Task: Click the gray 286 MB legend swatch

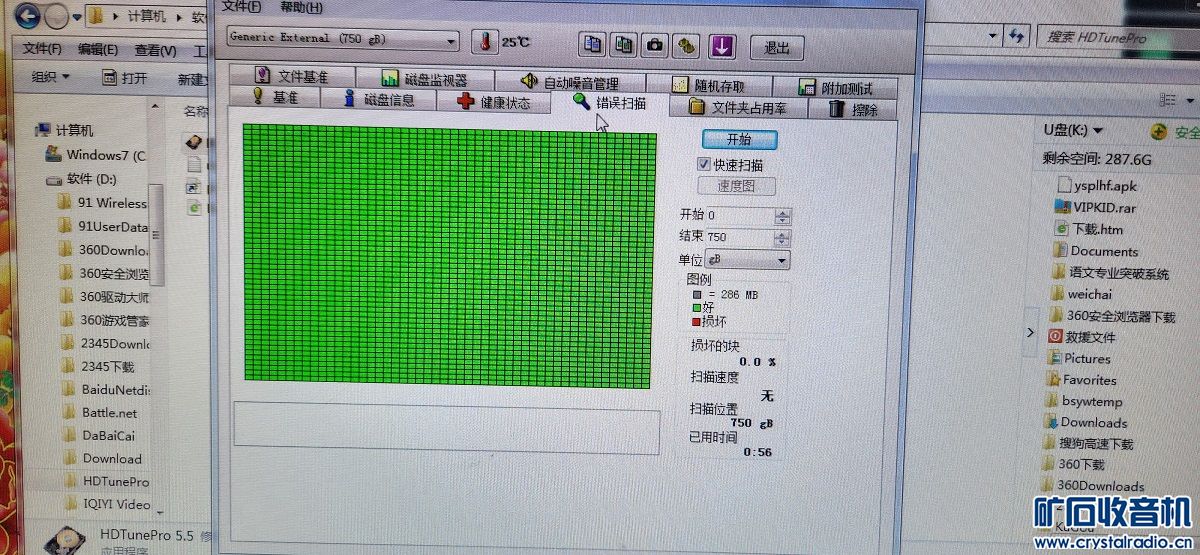Action: point(697,295)
